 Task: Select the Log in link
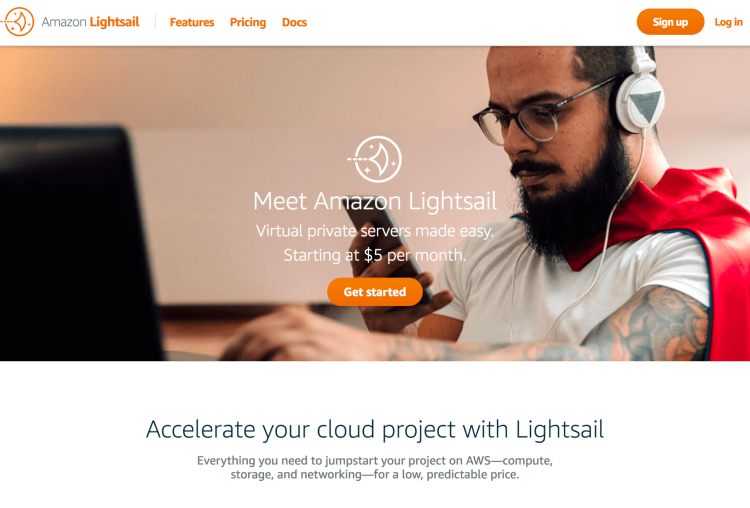[728, 22]
